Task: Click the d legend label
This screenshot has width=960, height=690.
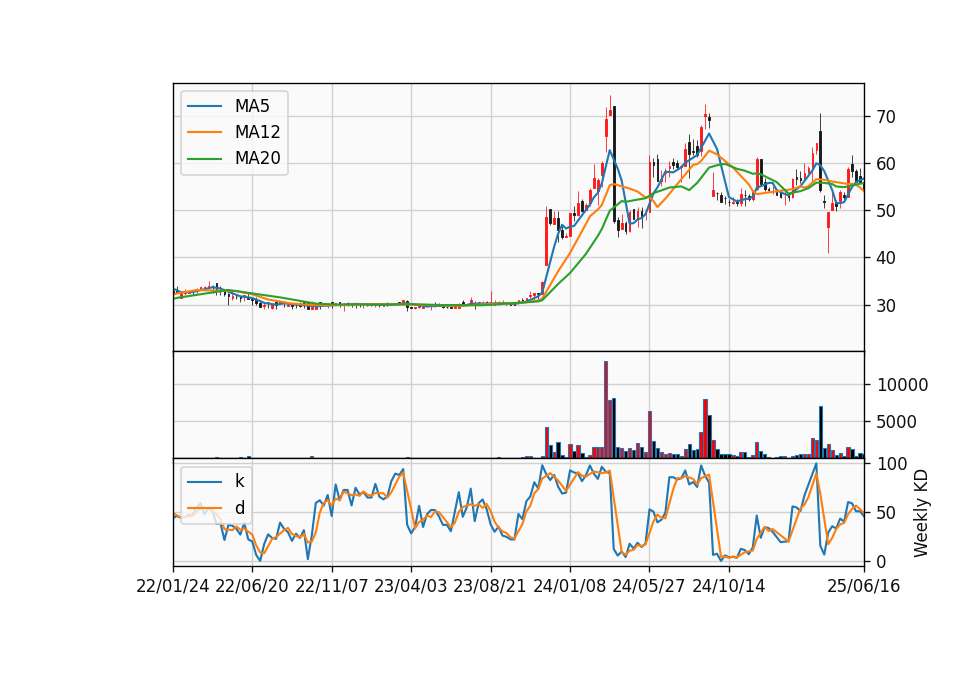Action: [x=239, y=508]
